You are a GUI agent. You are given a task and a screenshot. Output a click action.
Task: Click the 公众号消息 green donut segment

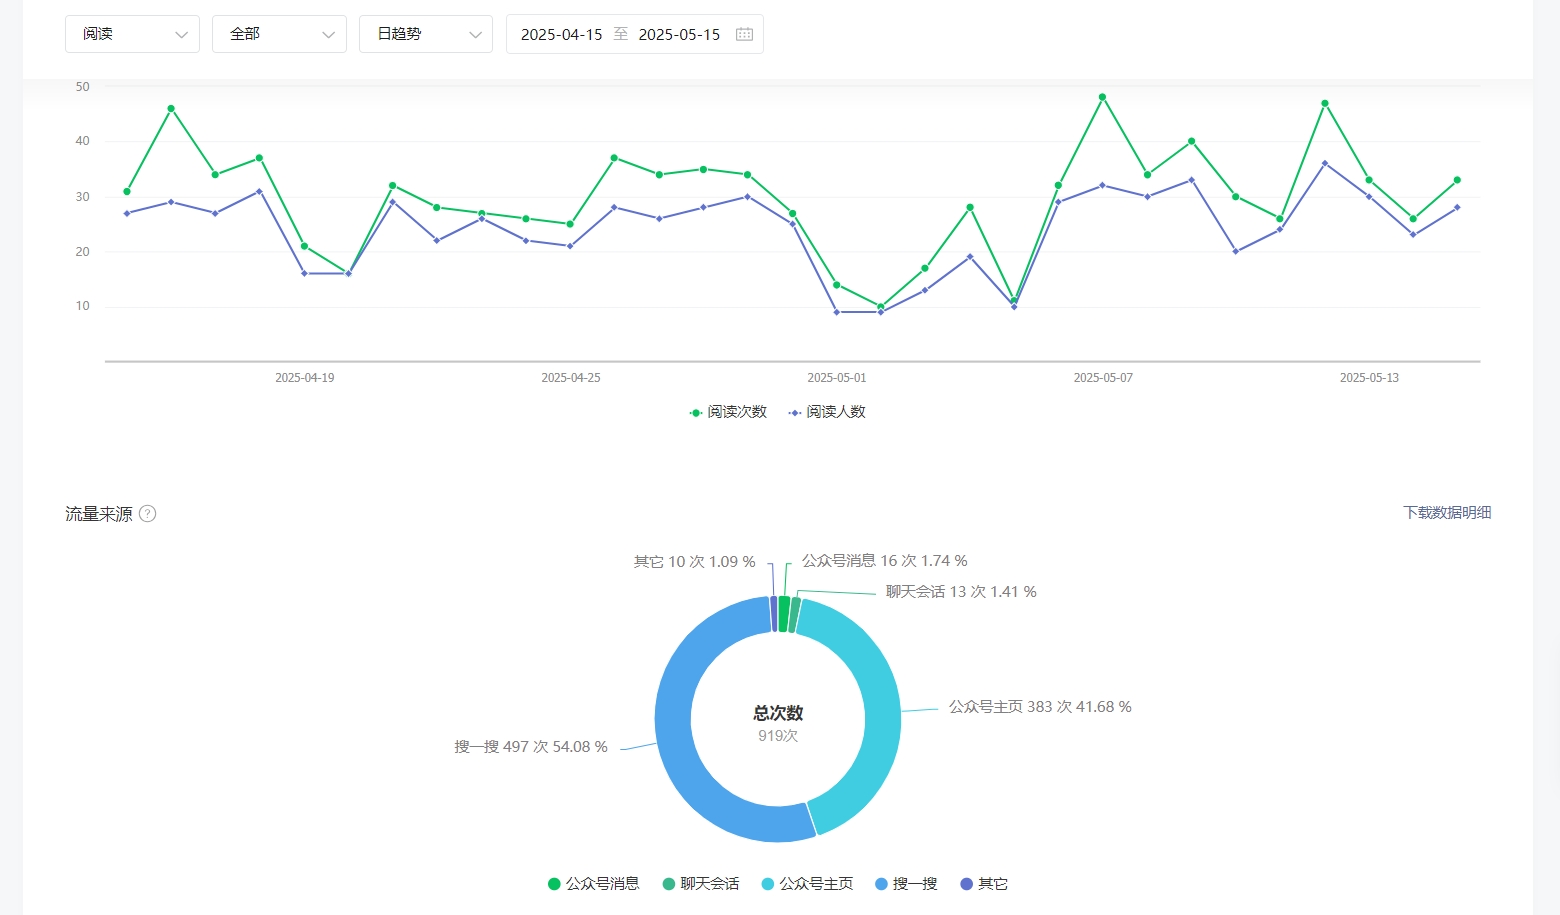[784, 614]
